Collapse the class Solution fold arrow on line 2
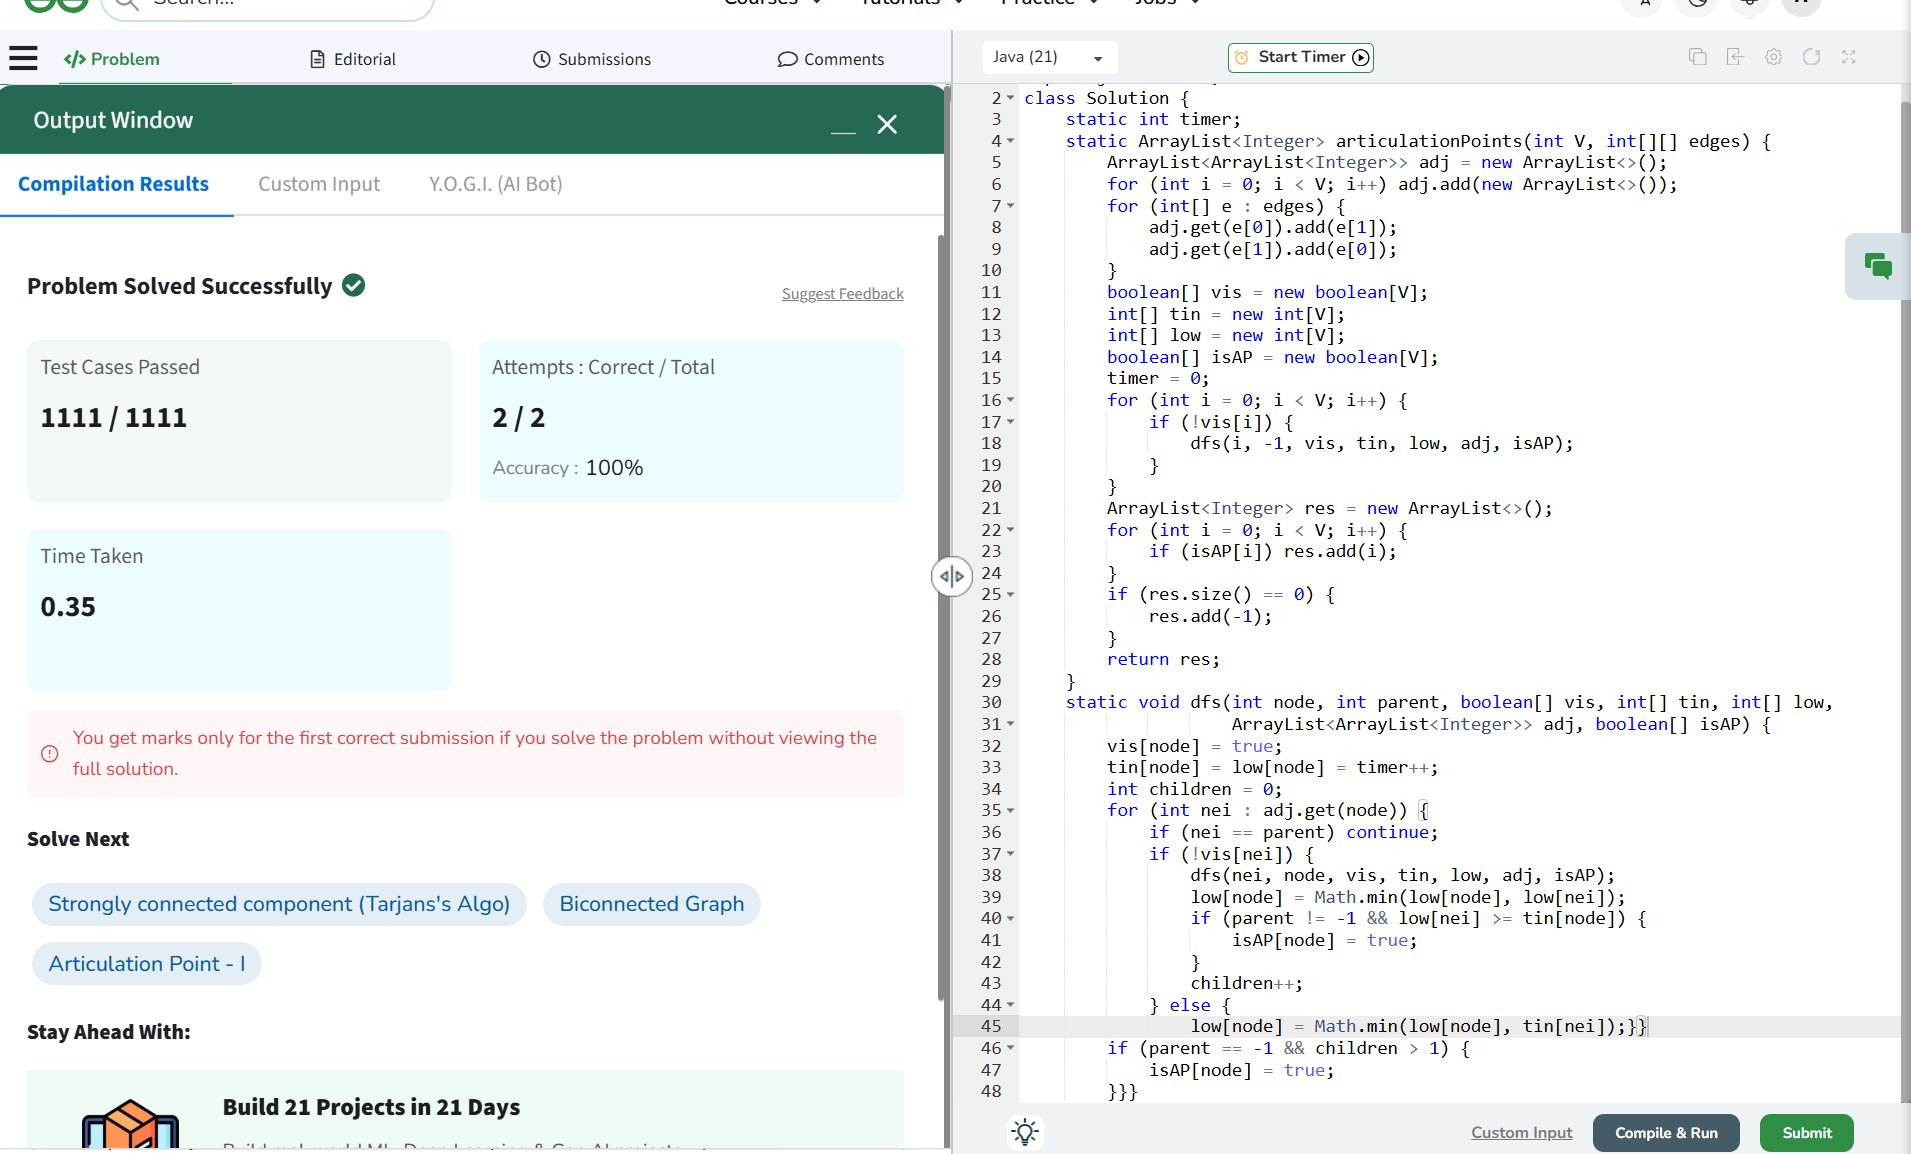 (1011, 98)
